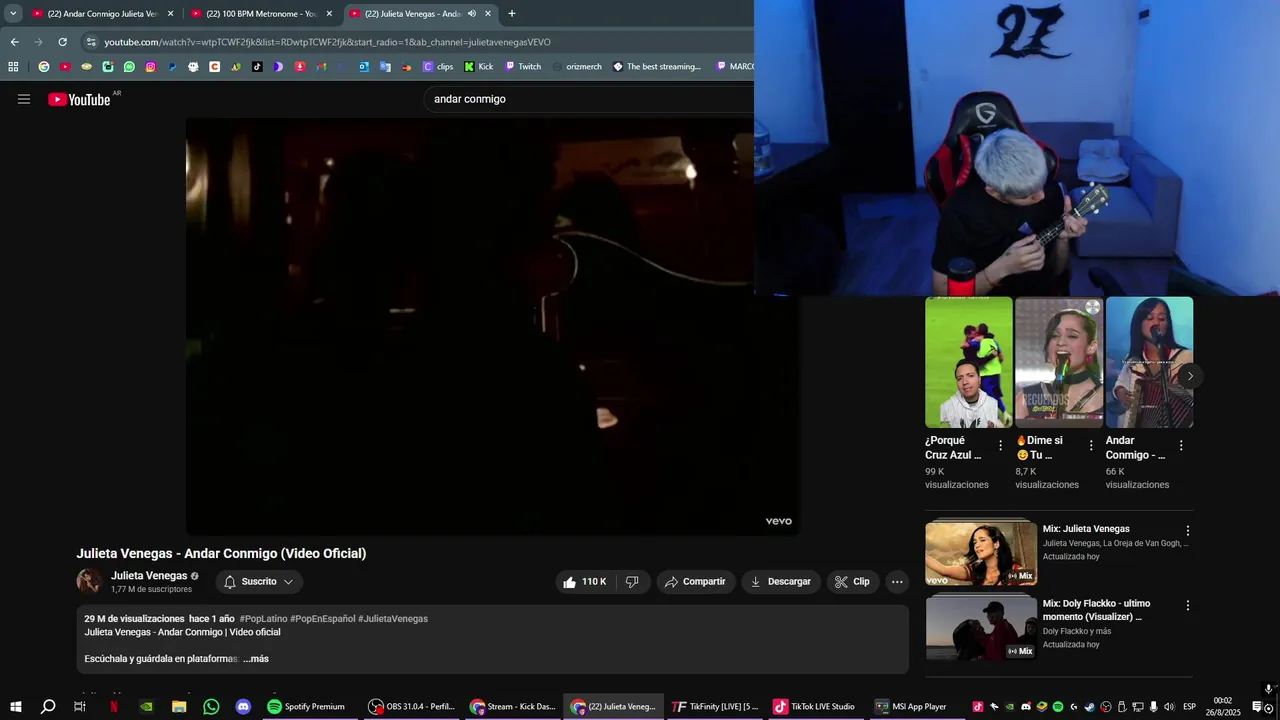Switch to TikFinity [LIVE] window
The image size is (1280, 720).
[715, 707]
